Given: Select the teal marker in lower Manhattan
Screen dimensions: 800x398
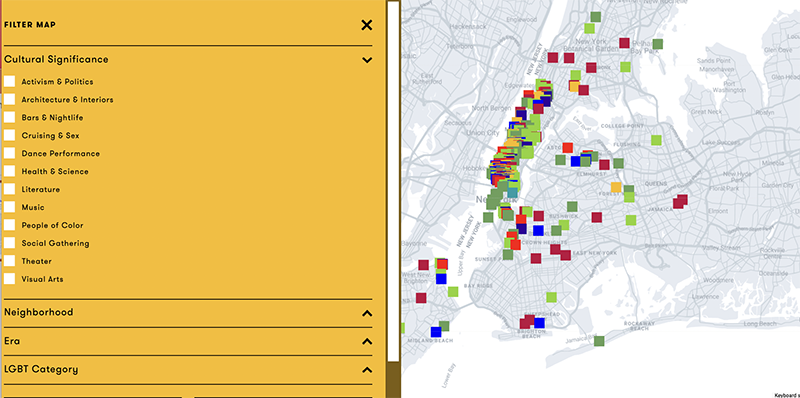Looking at the screenshot, I should click(x=512, y=193).
